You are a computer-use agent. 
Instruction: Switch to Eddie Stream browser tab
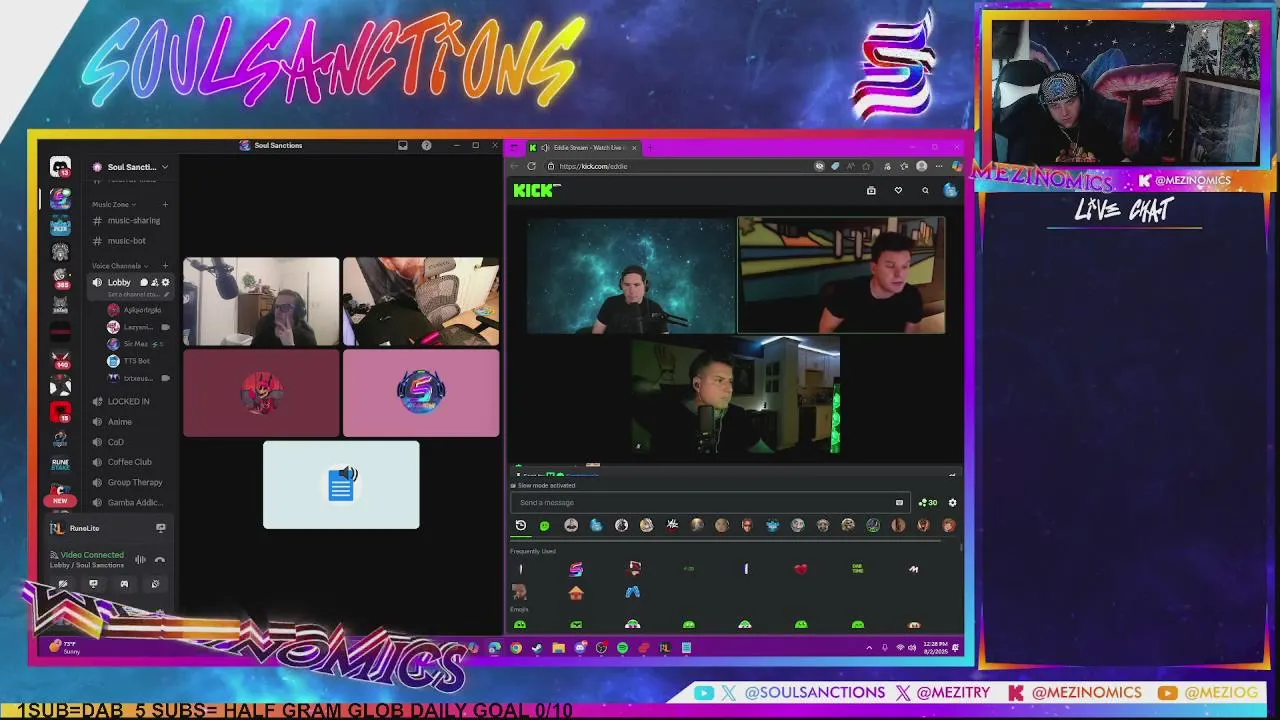pyautogui.click(x=582, y=148)
